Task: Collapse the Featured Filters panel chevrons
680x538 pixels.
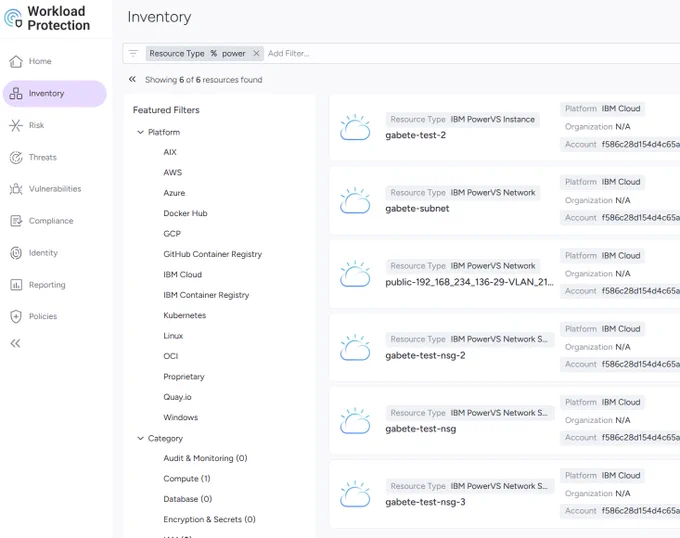Action: click(132, 79)
